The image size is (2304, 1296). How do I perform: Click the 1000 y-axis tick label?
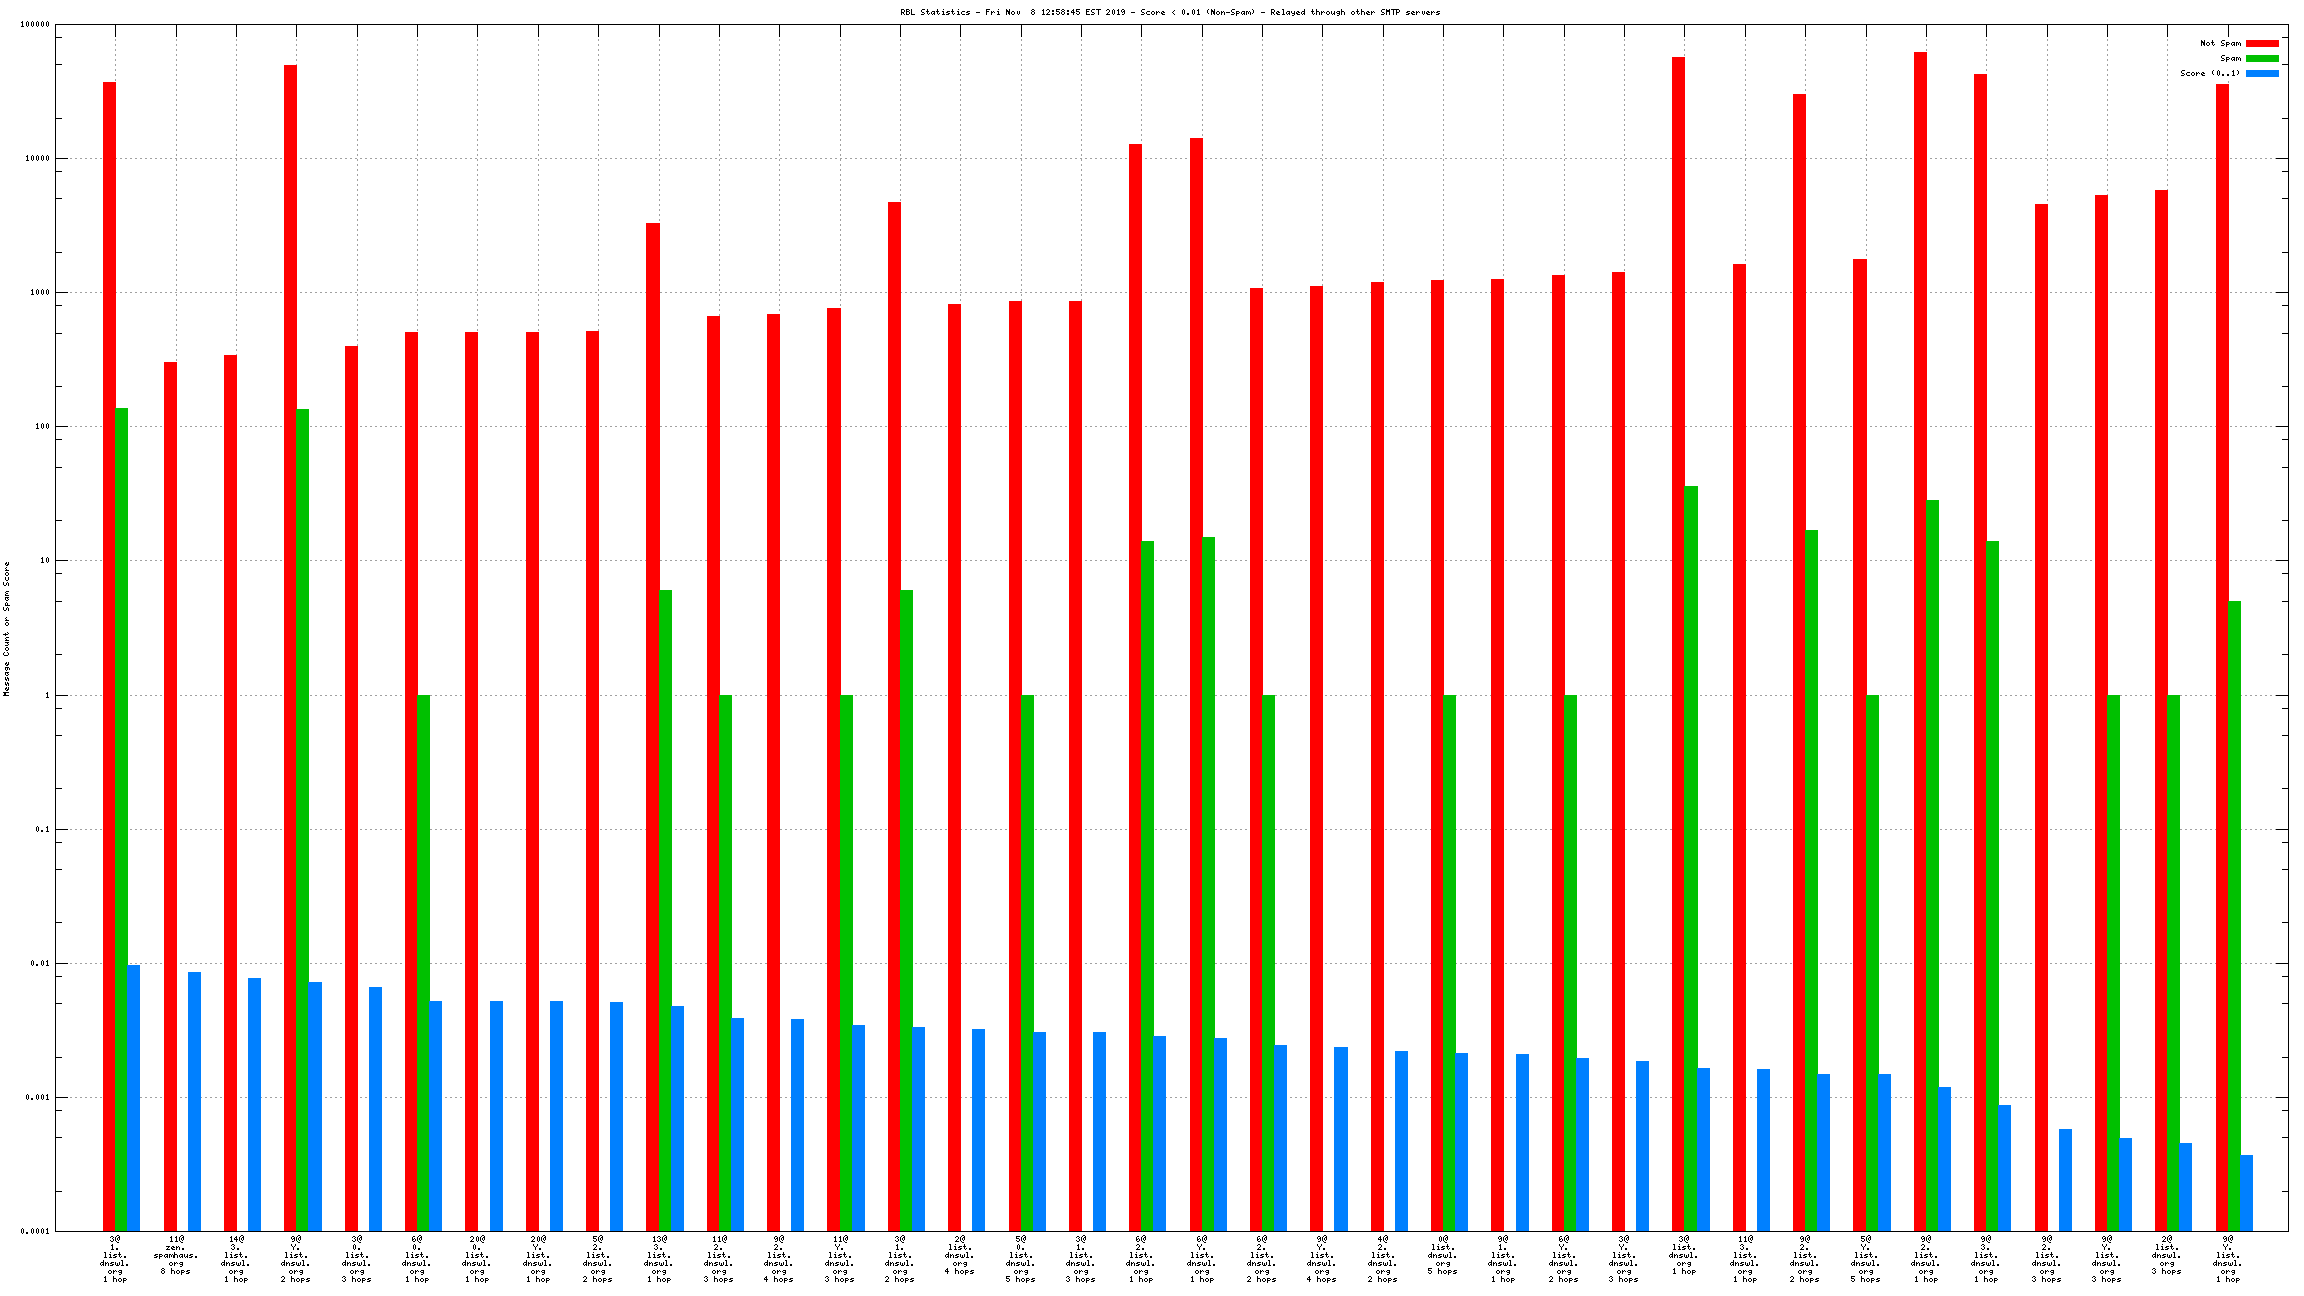pos(38,293)
